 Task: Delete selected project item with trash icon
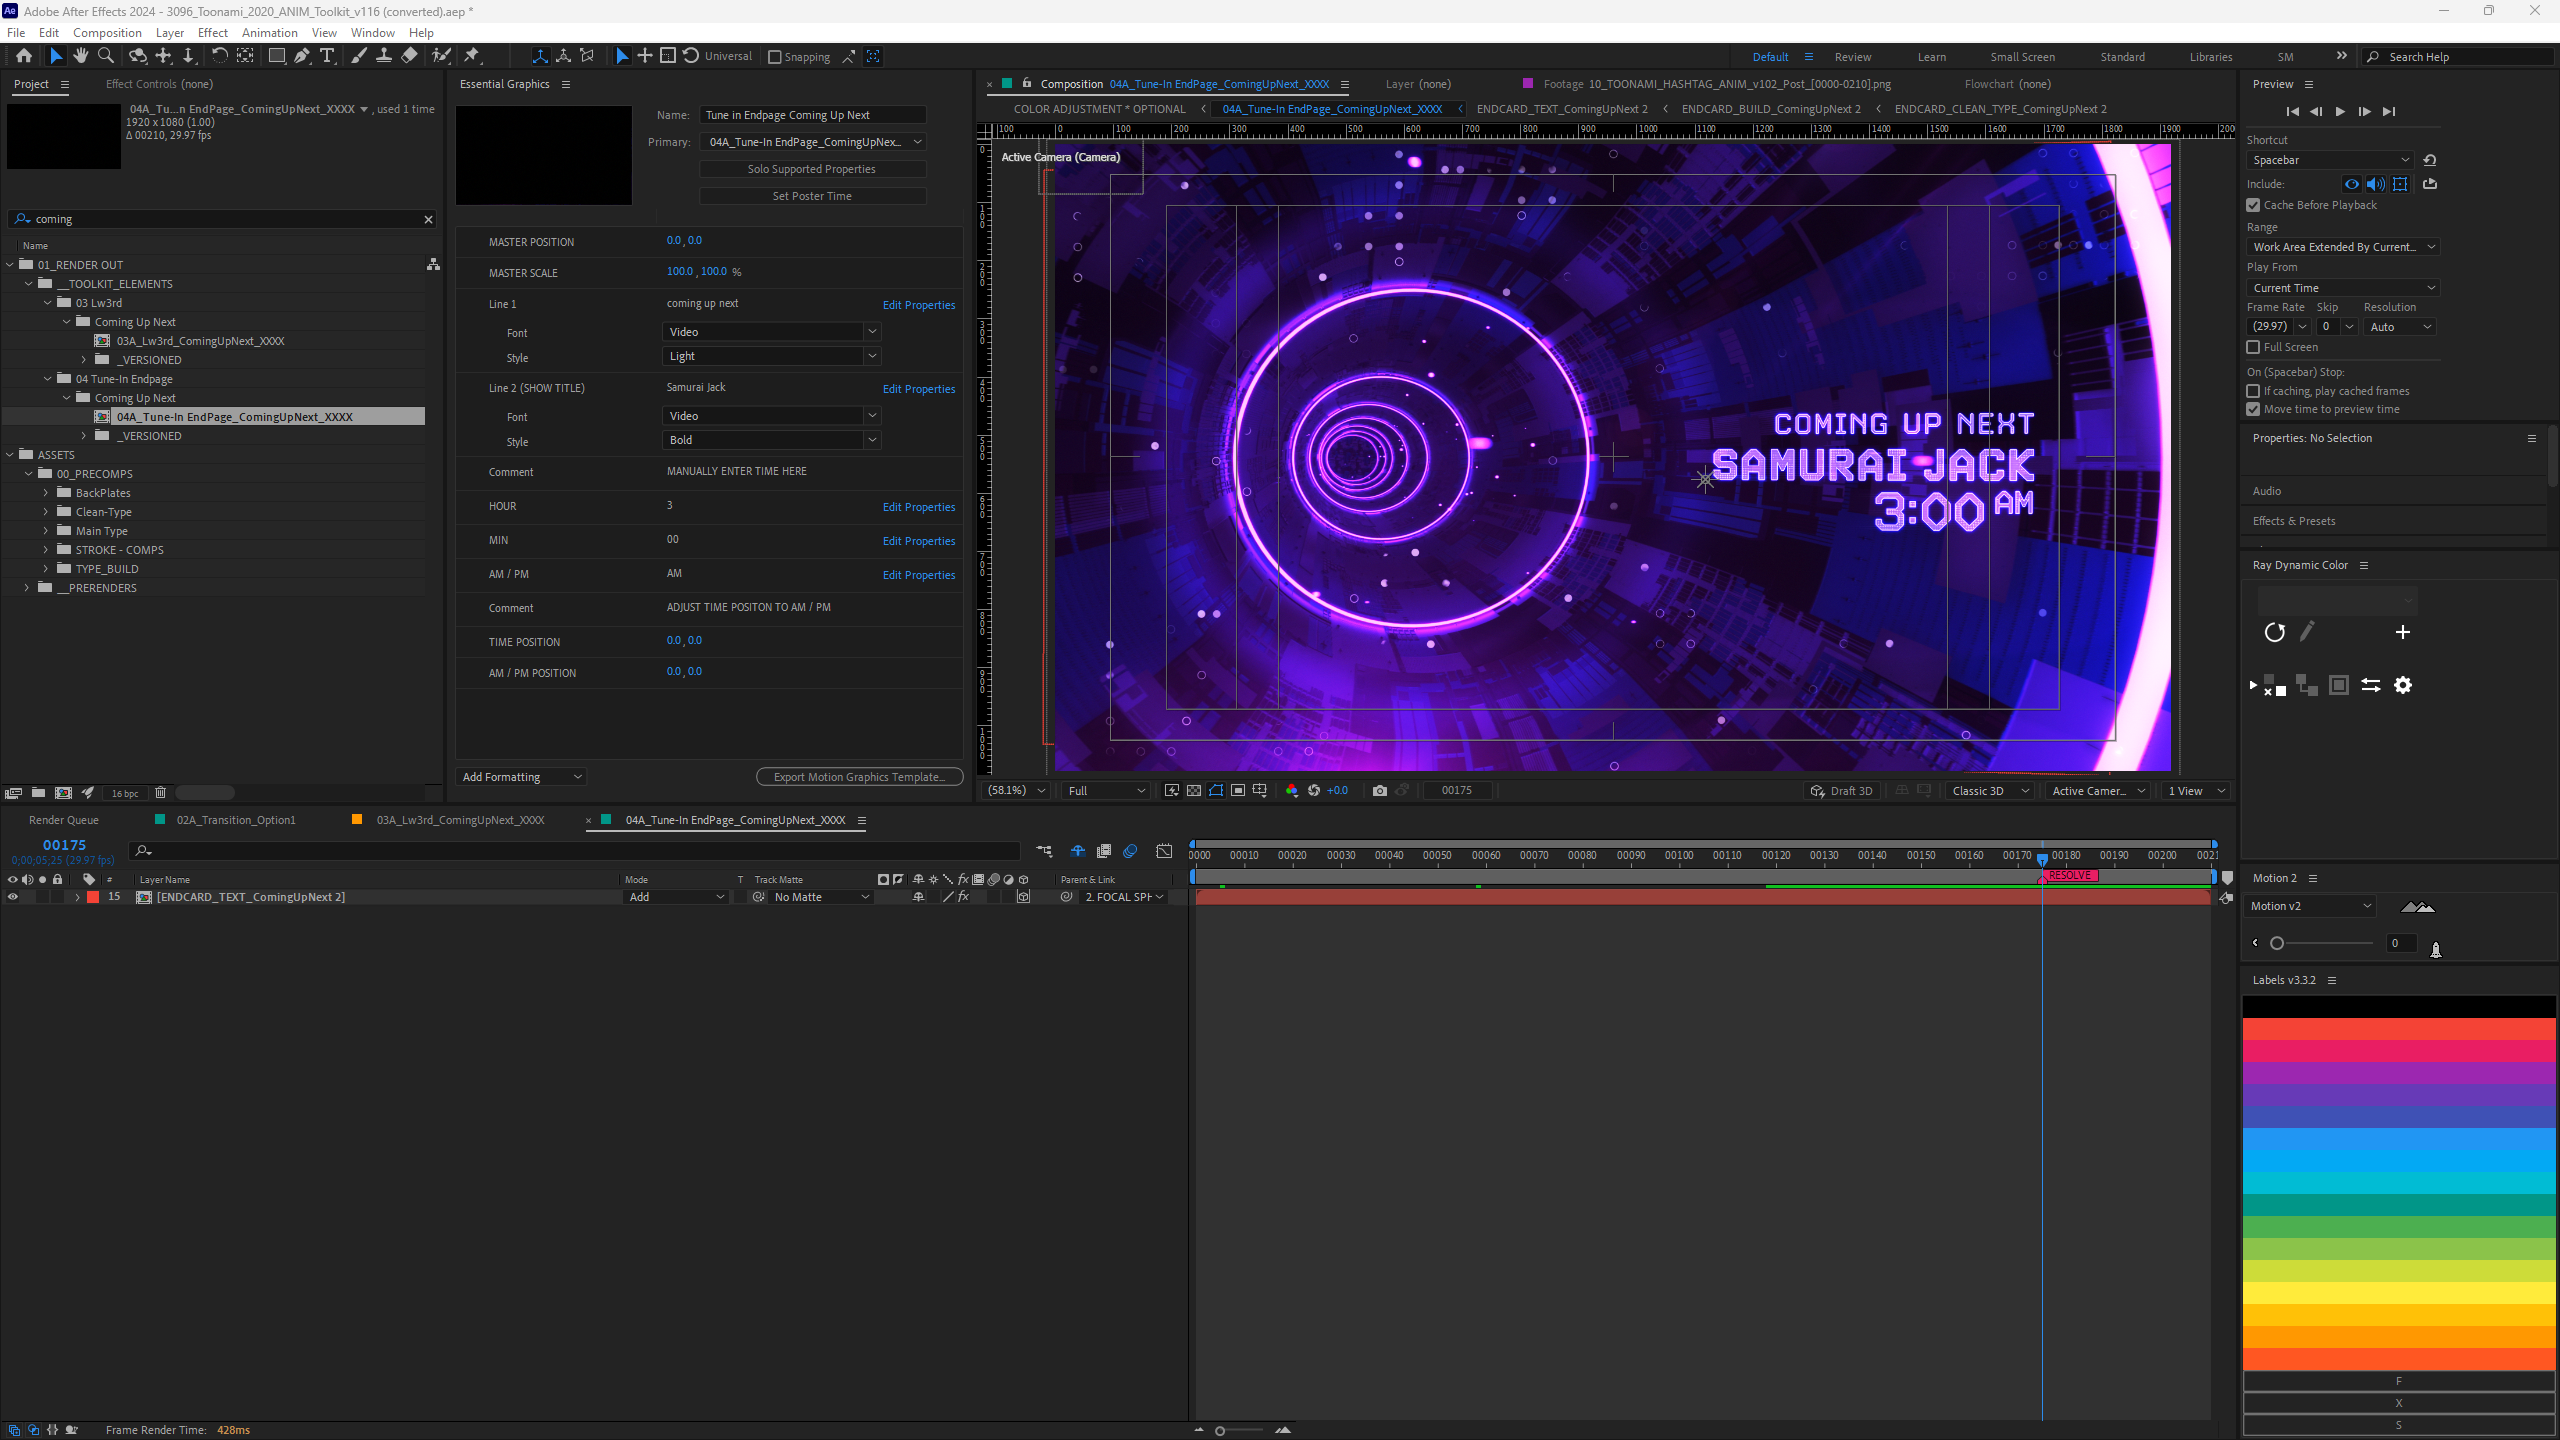pos(160,792)
